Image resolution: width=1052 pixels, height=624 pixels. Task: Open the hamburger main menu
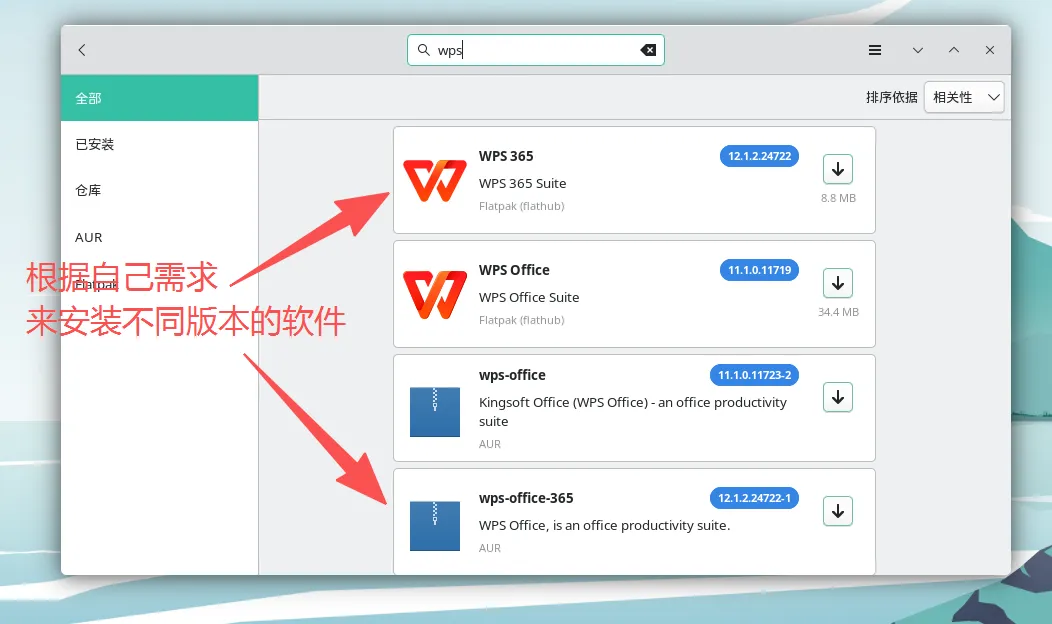[875, 50]
